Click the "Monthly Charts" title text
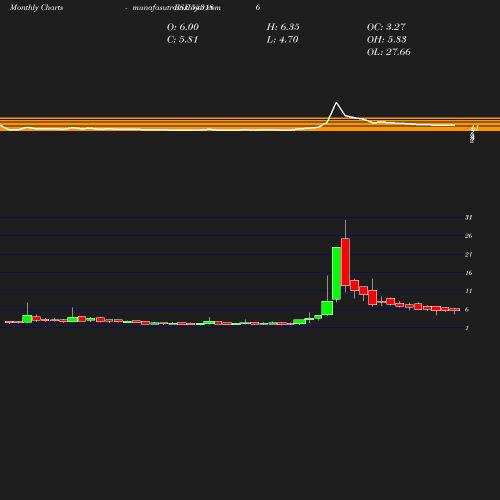Image resolution: width=500 pixels, height=500 pixels. point(37,8)
